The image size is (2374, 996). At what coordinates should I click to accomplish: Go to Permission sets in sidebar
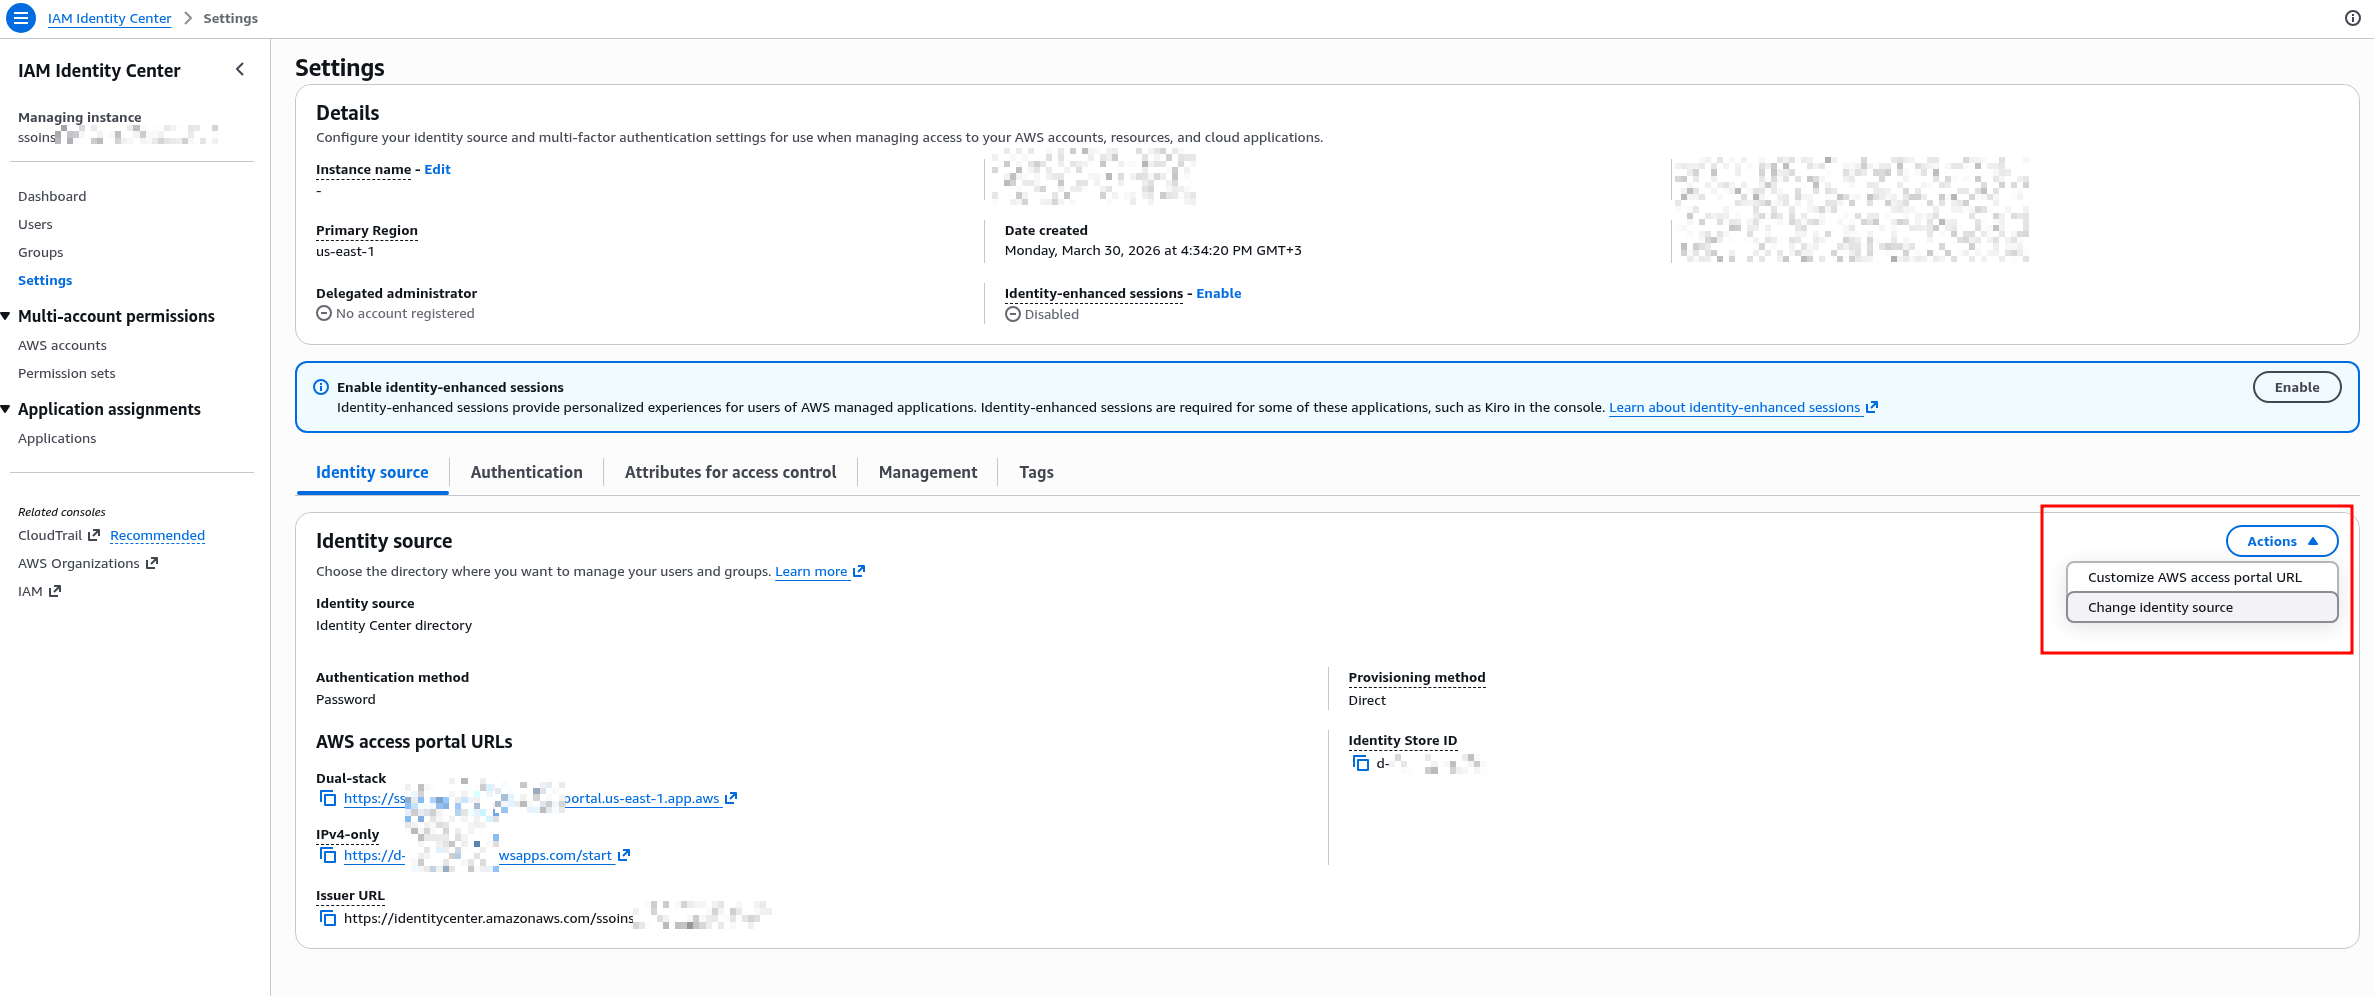(x=67, y=373)
